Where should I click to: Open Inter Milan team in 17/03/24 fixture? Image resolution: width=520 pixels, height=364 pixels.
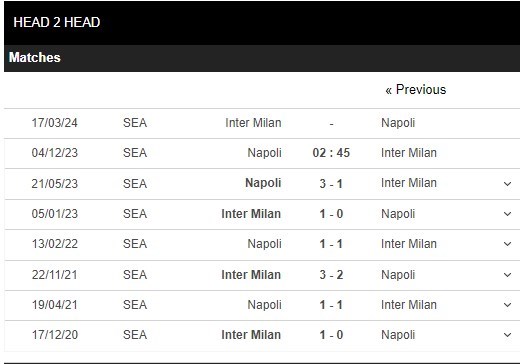click(253, 123)
